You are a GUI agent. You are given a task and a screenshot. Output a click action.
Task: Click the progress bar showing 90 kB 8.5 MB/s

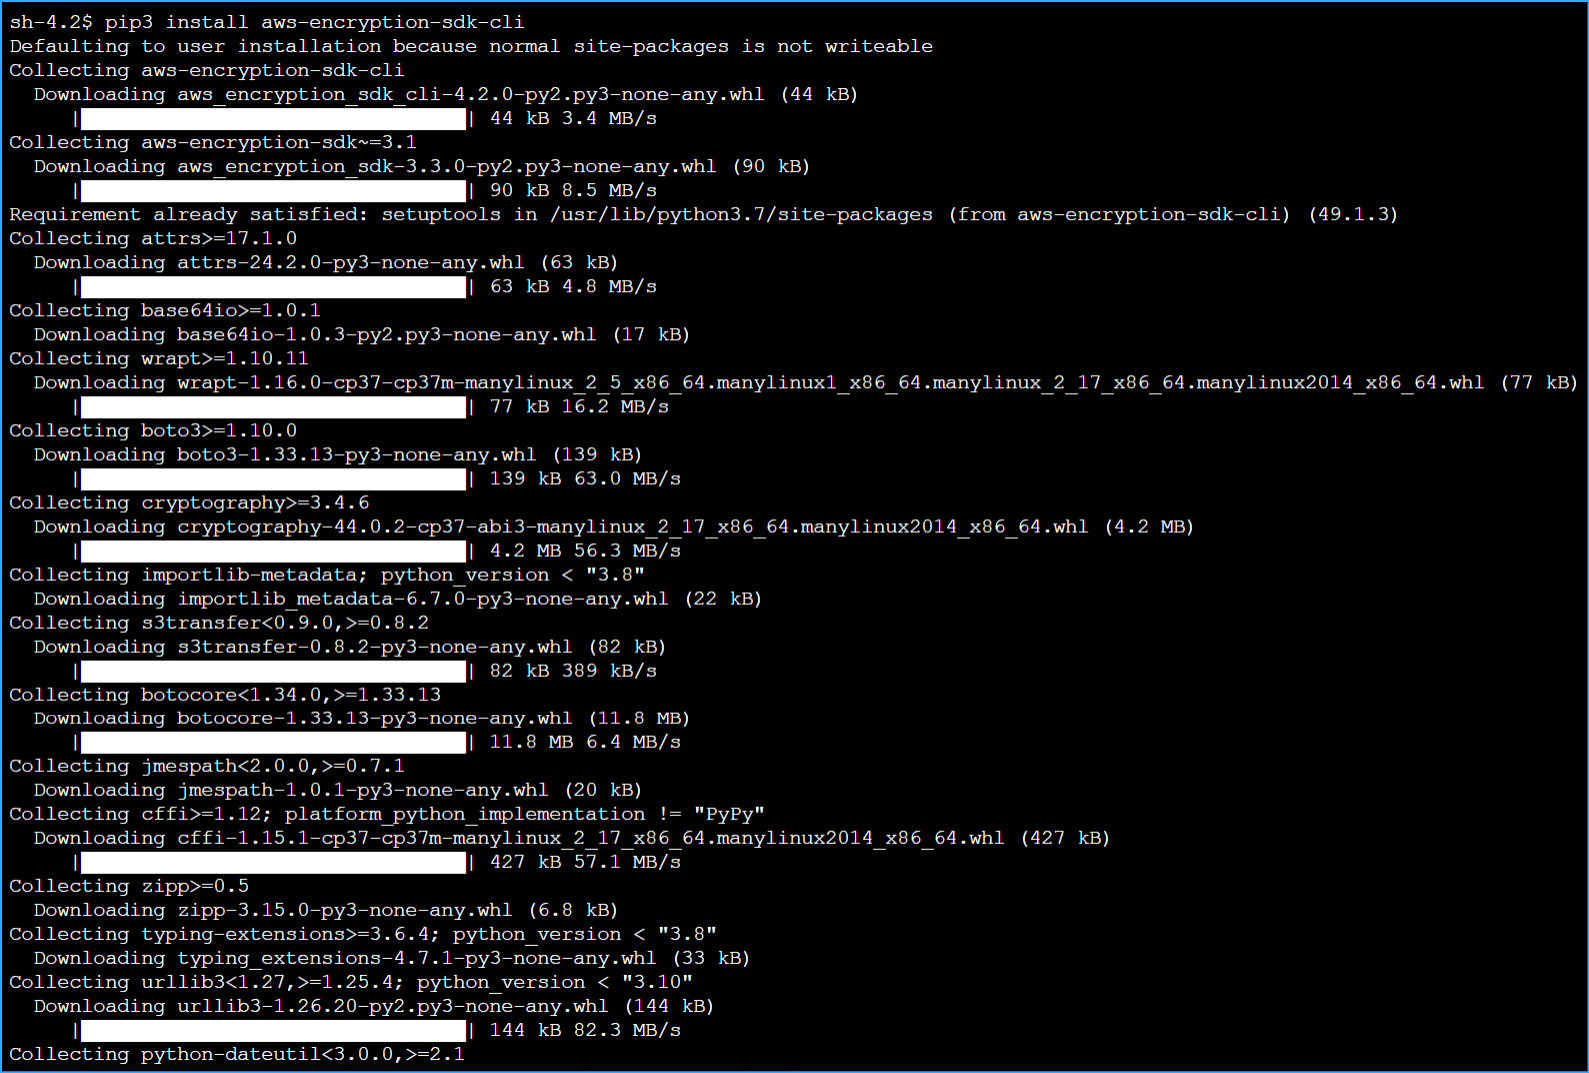(273, 191)
